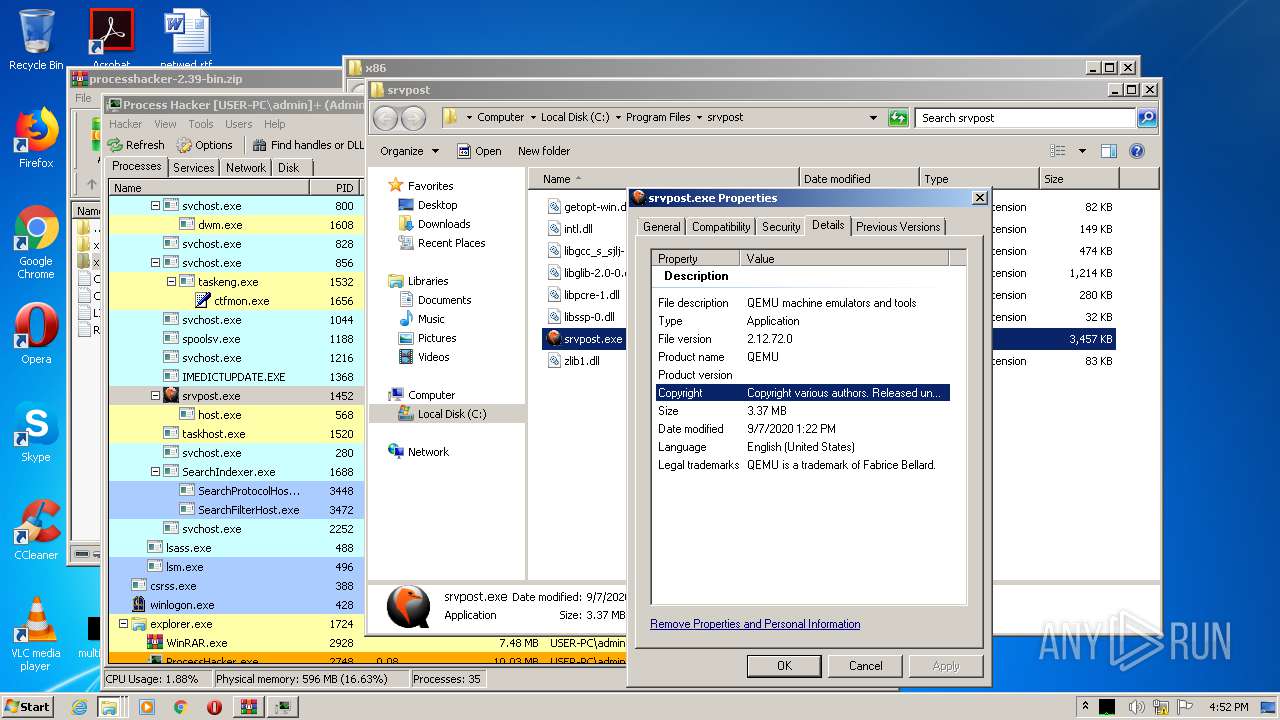Click Refresh in Process Hacker toolbar
Image resolution: width=1280 pixels, height=720 pixels.
136,145
